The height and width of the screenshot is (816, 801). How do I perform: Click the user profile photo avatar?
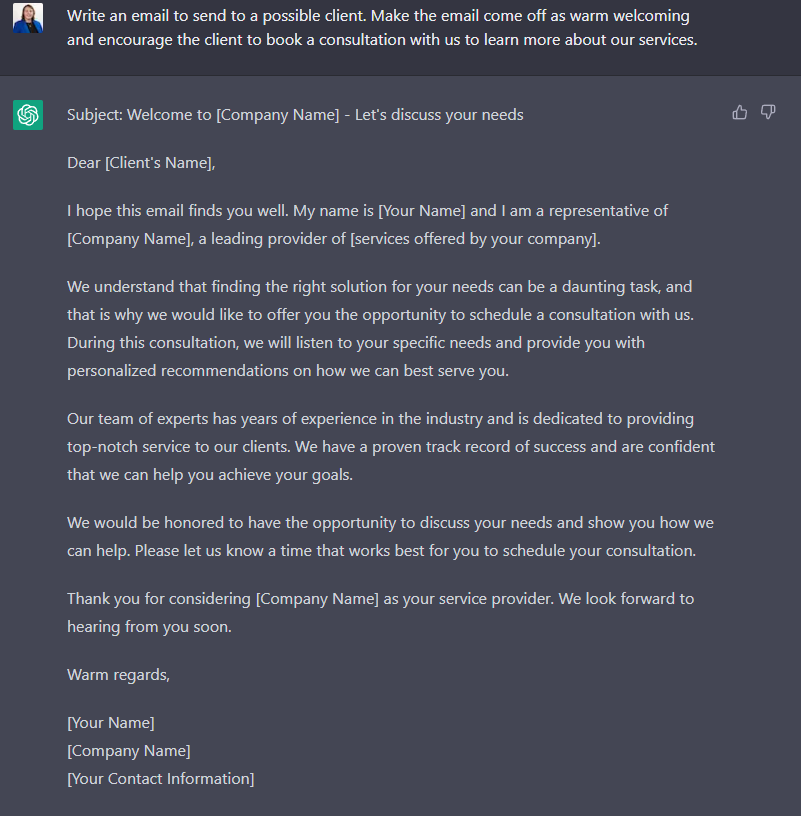[28, 18]
